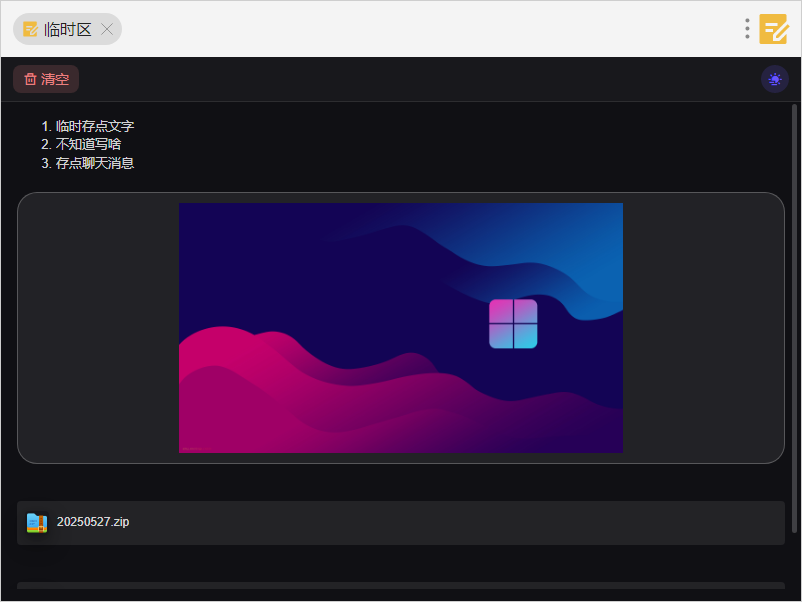Click the Windows logo in the wallpaper image
This screenshot has height=602, width=802.
(513, 324)
